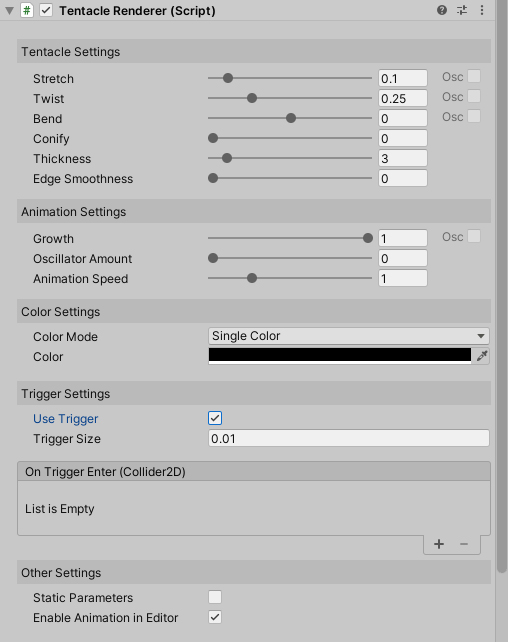This screenshot has width=508, height=642.
Task: Open the black Color swatch picker
Action: pyautogui.click(x=340, y=356)
